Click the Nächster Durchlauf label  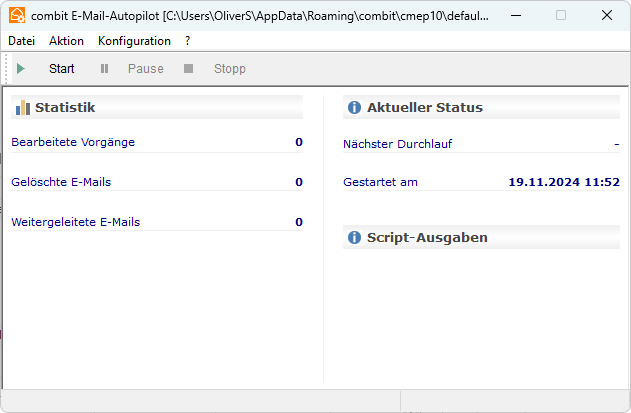[397, 144]
